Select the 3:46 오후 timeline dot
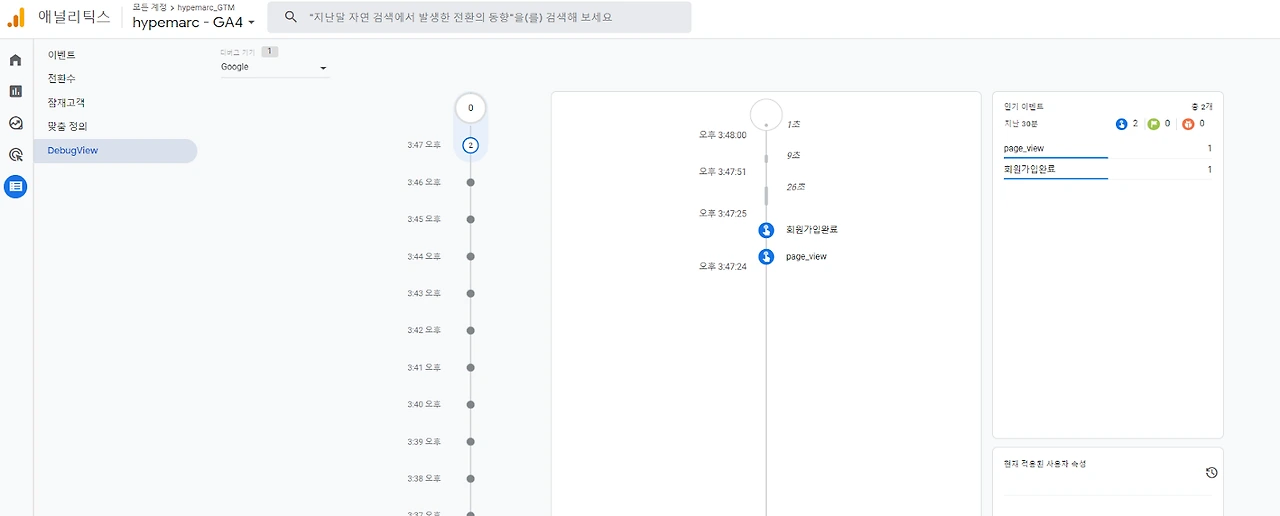 (471, 182)
